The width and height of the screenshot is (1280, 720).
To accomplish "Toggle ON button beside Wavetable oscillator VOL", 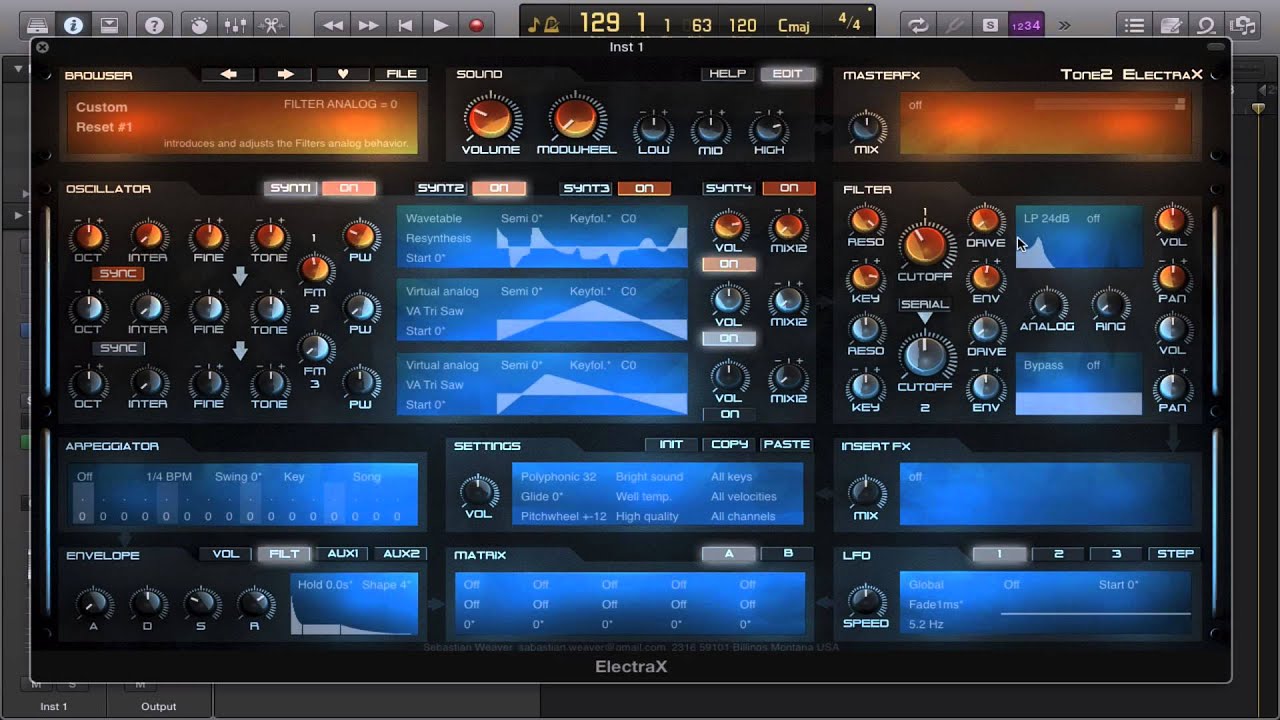I will click(729, 264).
